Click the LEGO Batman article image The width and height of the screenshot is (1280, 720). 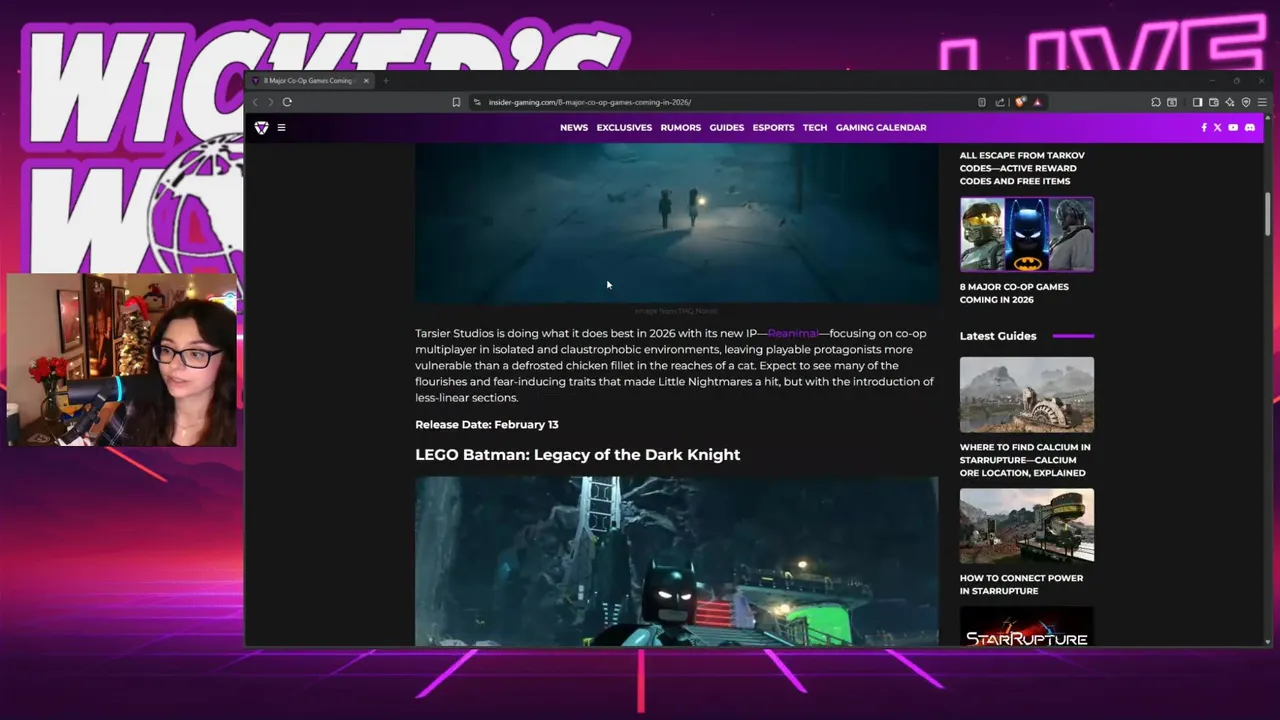[x=677, y=561]
